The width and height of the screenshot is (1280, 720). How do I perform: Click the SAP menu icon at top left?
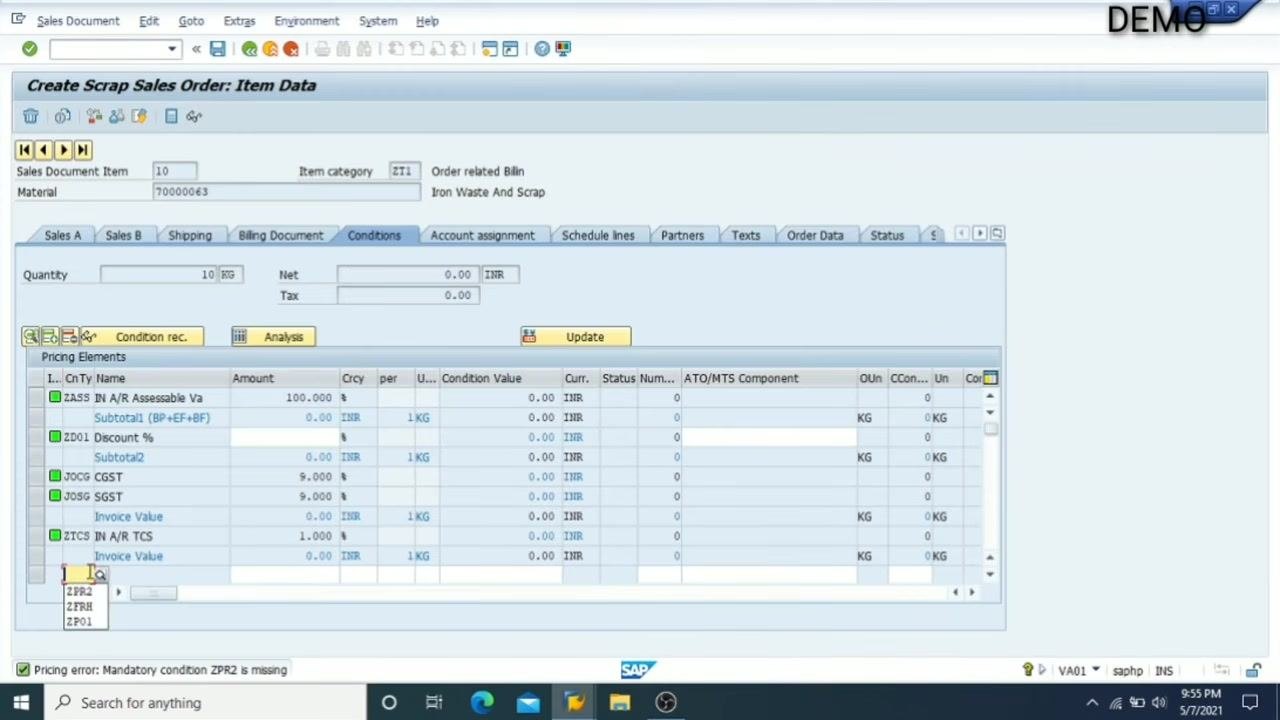18,20
